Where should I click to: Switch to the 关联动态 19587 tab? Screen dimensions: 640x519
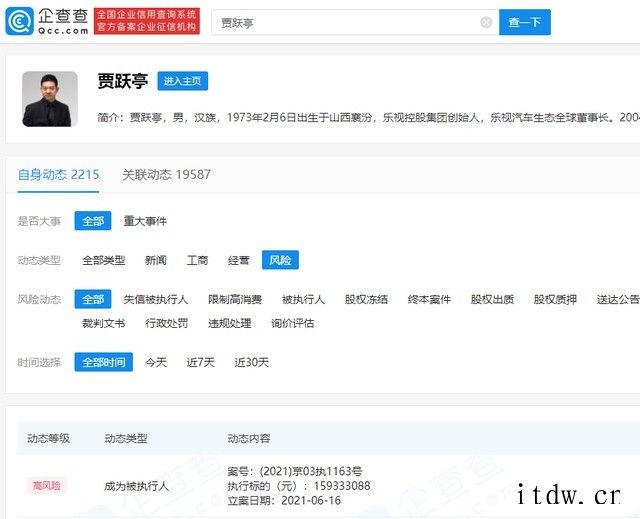point(166,175)
